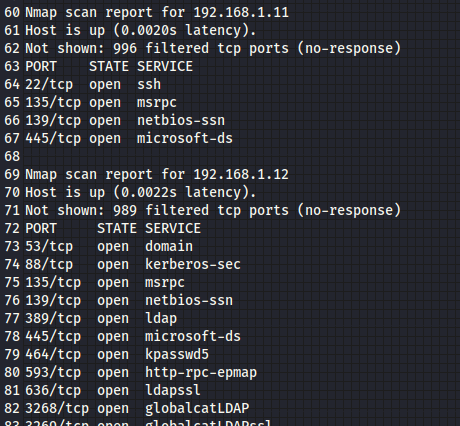Click the 'ldapssl' service text
The image size is (460, 426).
click(x=173, y=391)
